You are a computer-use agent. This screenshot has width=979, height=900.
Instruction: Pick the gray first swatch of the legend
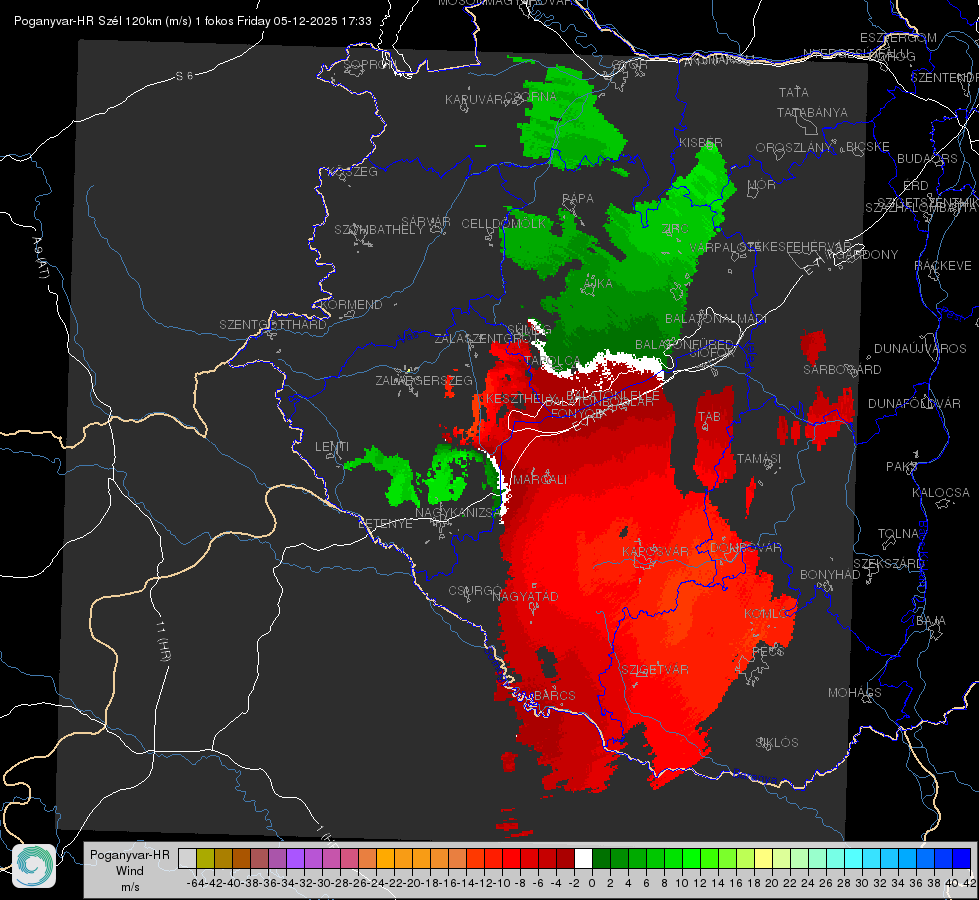[187, 858]
